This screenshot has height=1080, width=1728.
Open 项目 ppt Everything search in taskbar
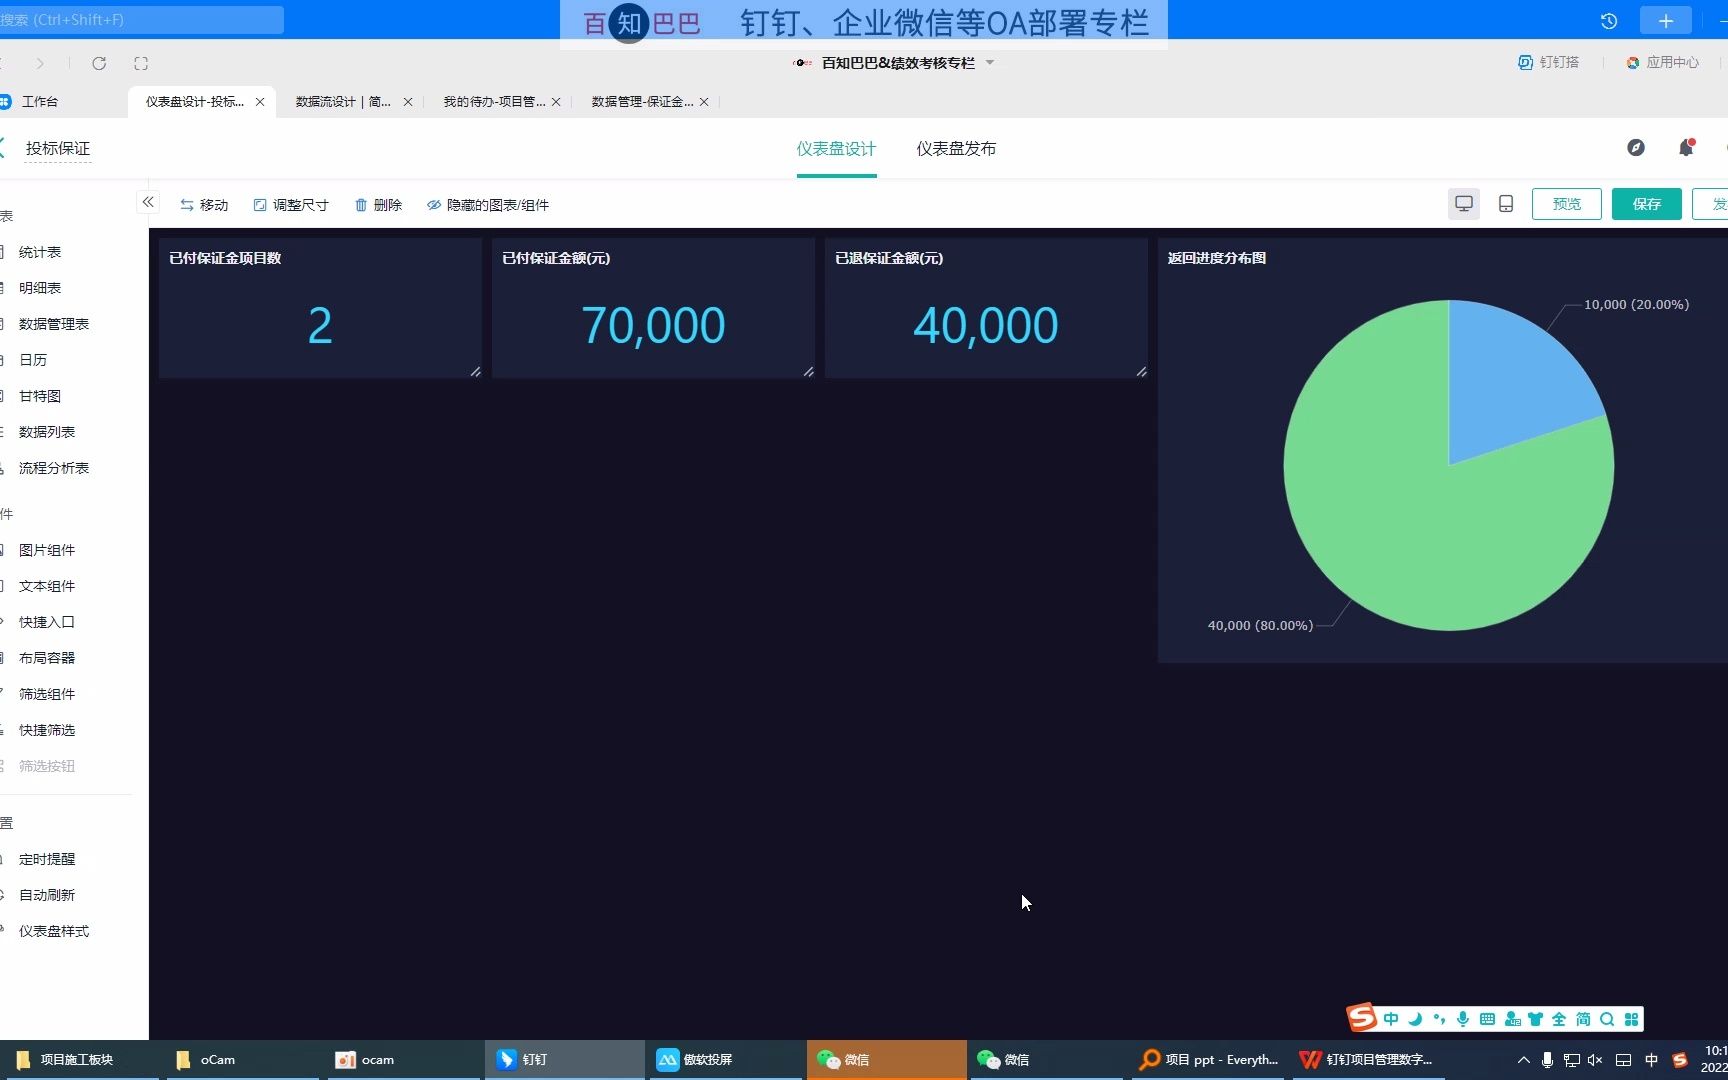tap(1210, 1060)
